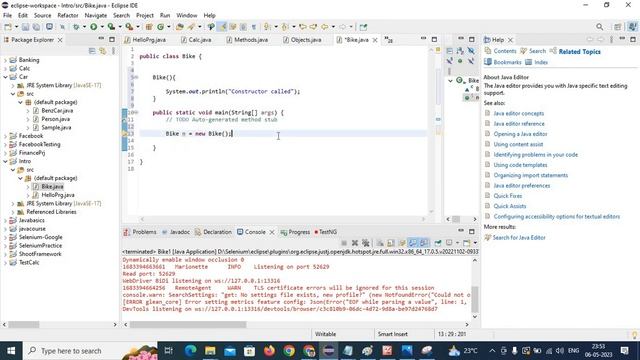The width and height of the screenshot is (640, 360).
Task: Click the Pin Console icon
Action: coord(438,243)
